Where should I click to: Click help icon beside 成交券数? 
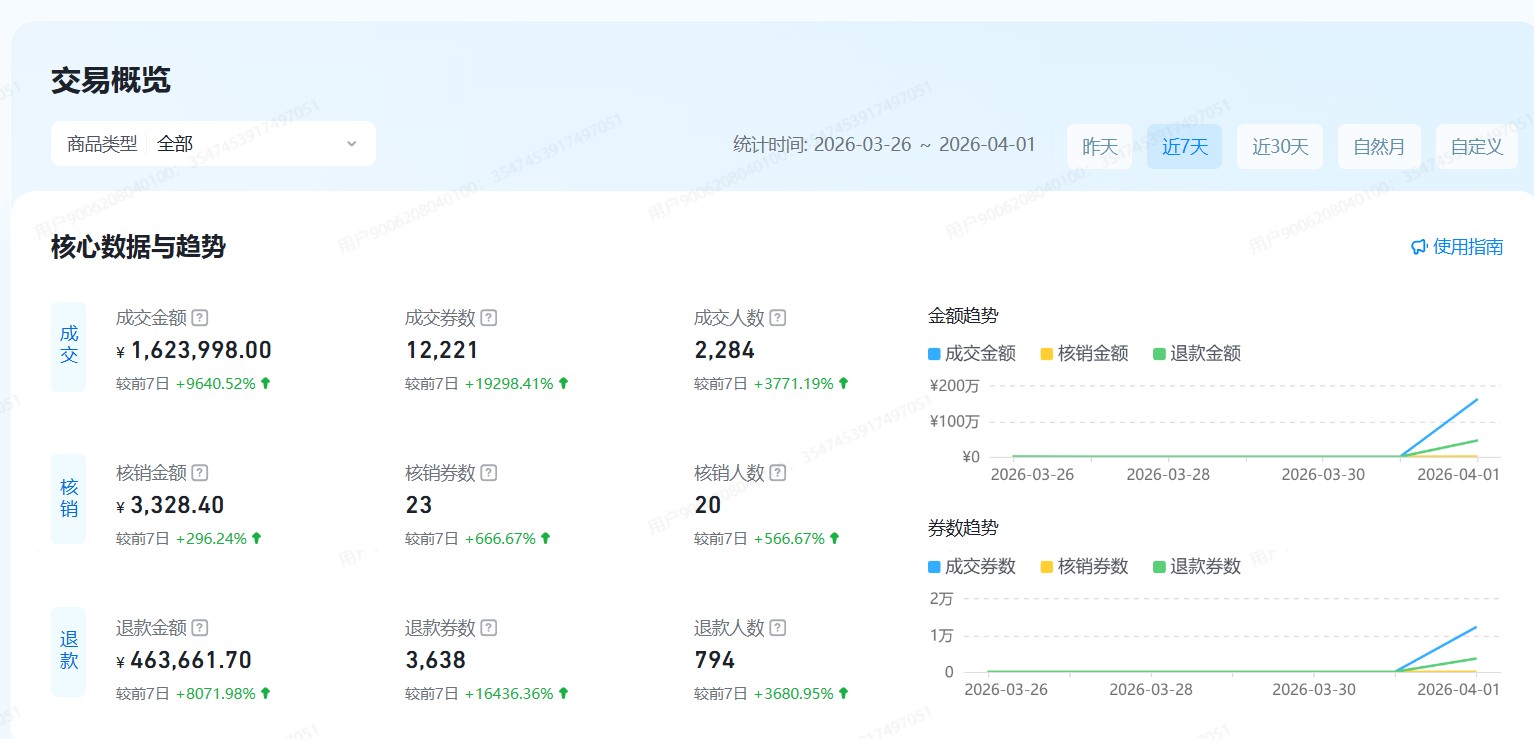point(489,318)
